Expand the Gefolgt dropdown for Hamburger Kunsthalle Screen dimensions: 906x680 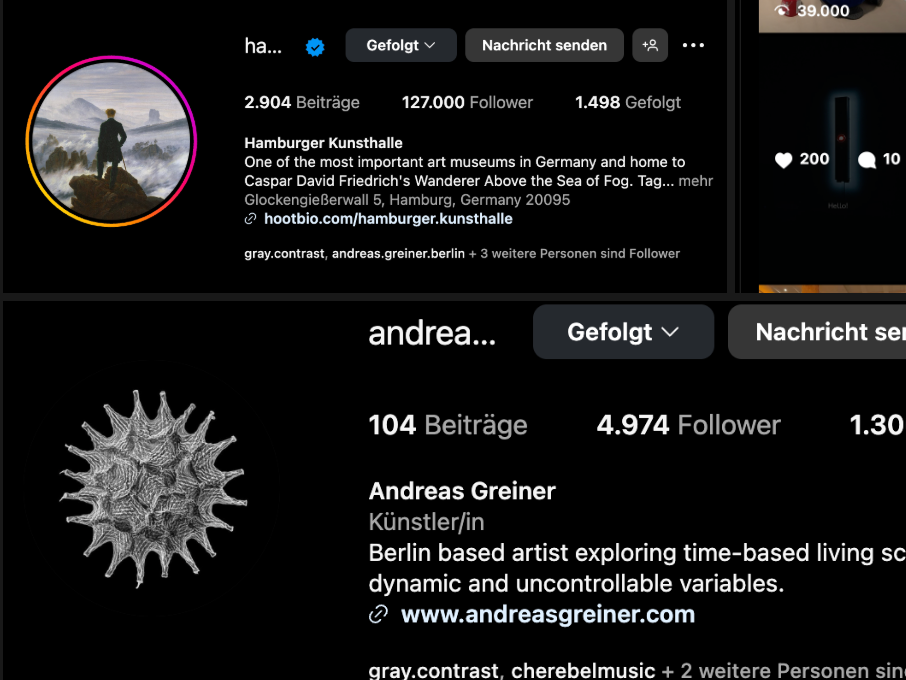click(x=401, y=45)
